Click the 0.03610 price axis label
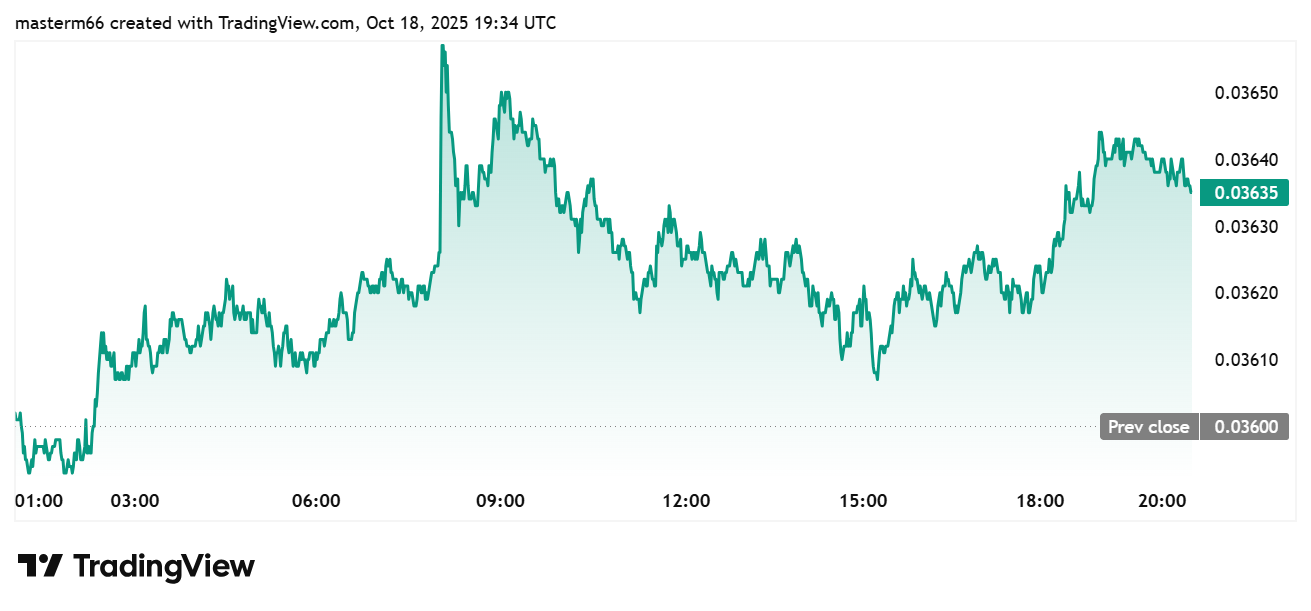Screen dimensions: 1311x611 coord(1246,359)
